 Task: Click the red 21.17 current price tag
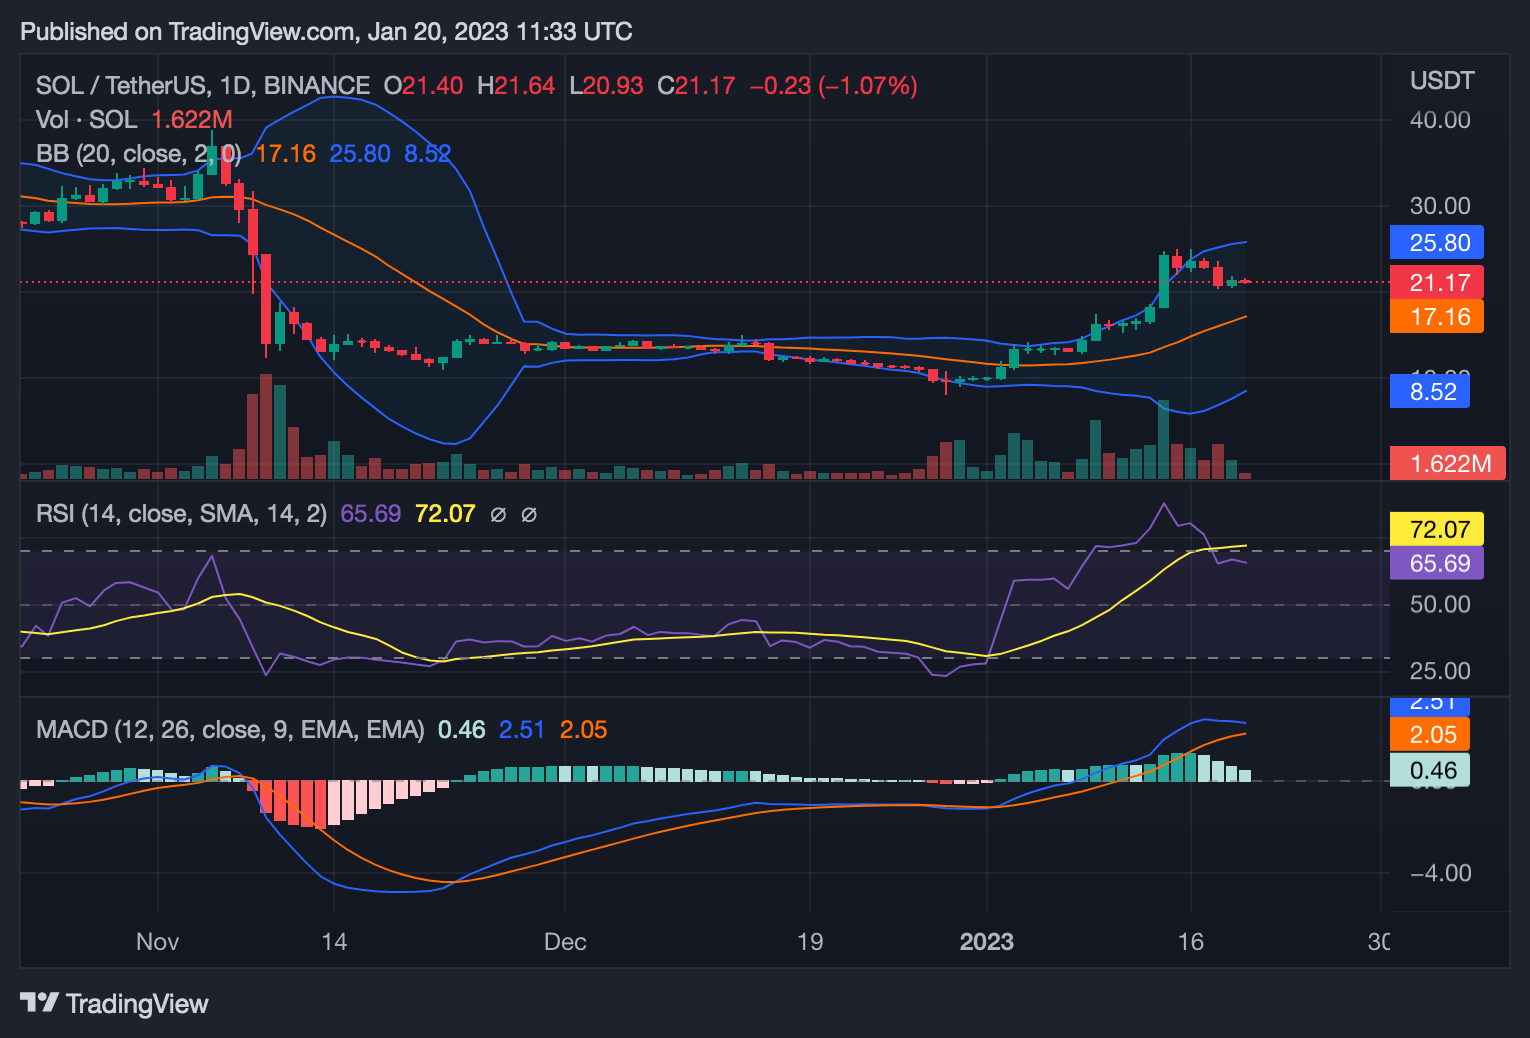pyautogui.click(x=1437, y=283)
